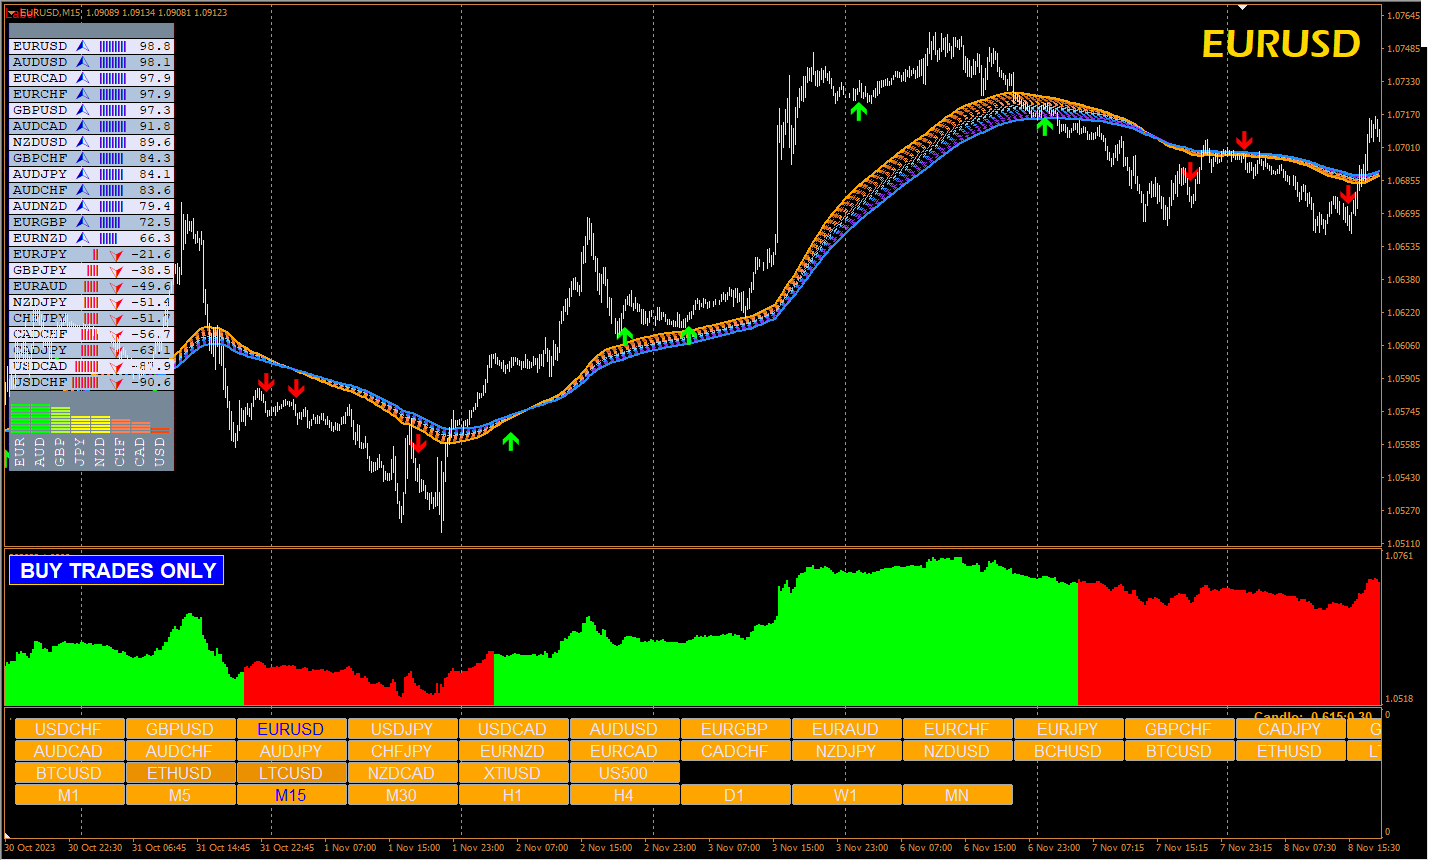Click the red USD bar in the currency strength meter

click(x=160, y=432)
